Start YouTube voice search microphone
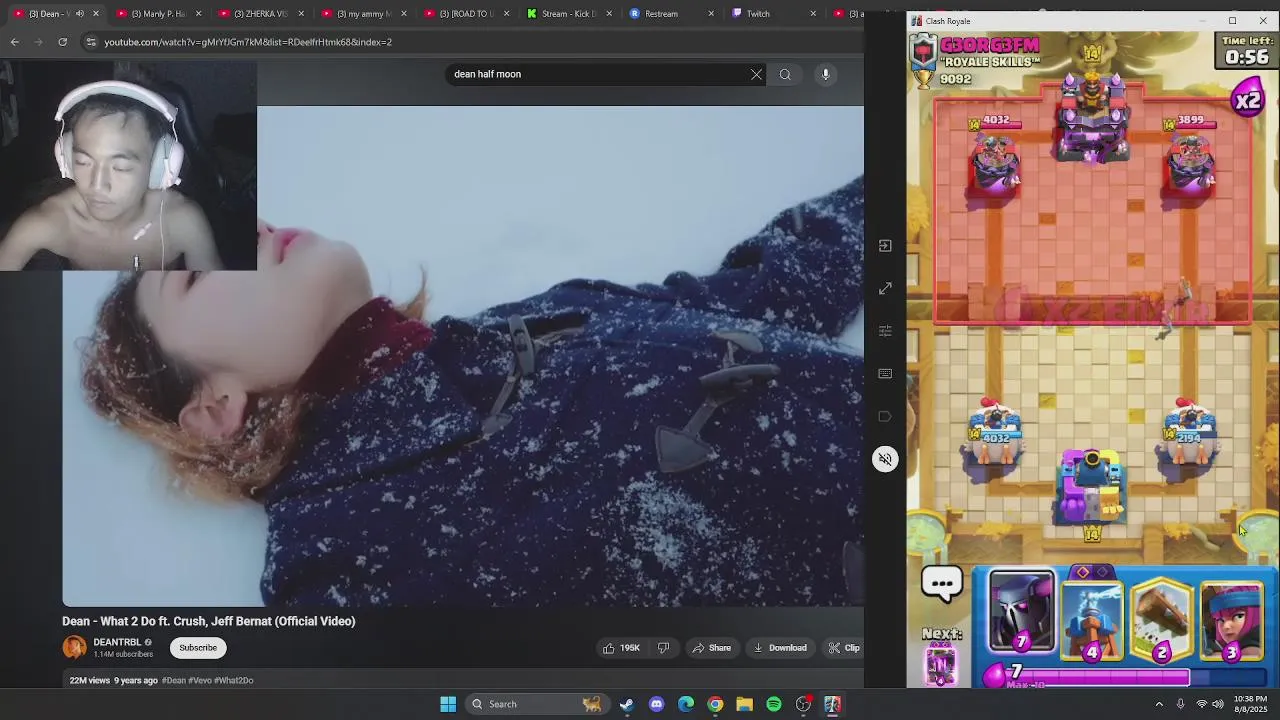This screenshot has height=720, width=1280. [x=825, y=74]
